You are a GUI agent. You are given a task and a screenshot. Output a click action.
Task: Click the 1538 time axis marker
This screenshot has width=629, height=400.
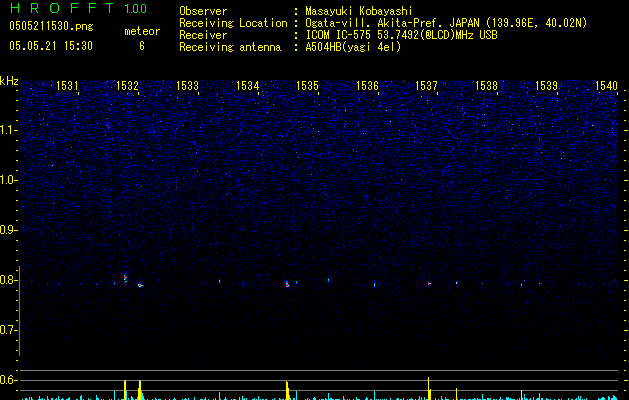(486, 85)
